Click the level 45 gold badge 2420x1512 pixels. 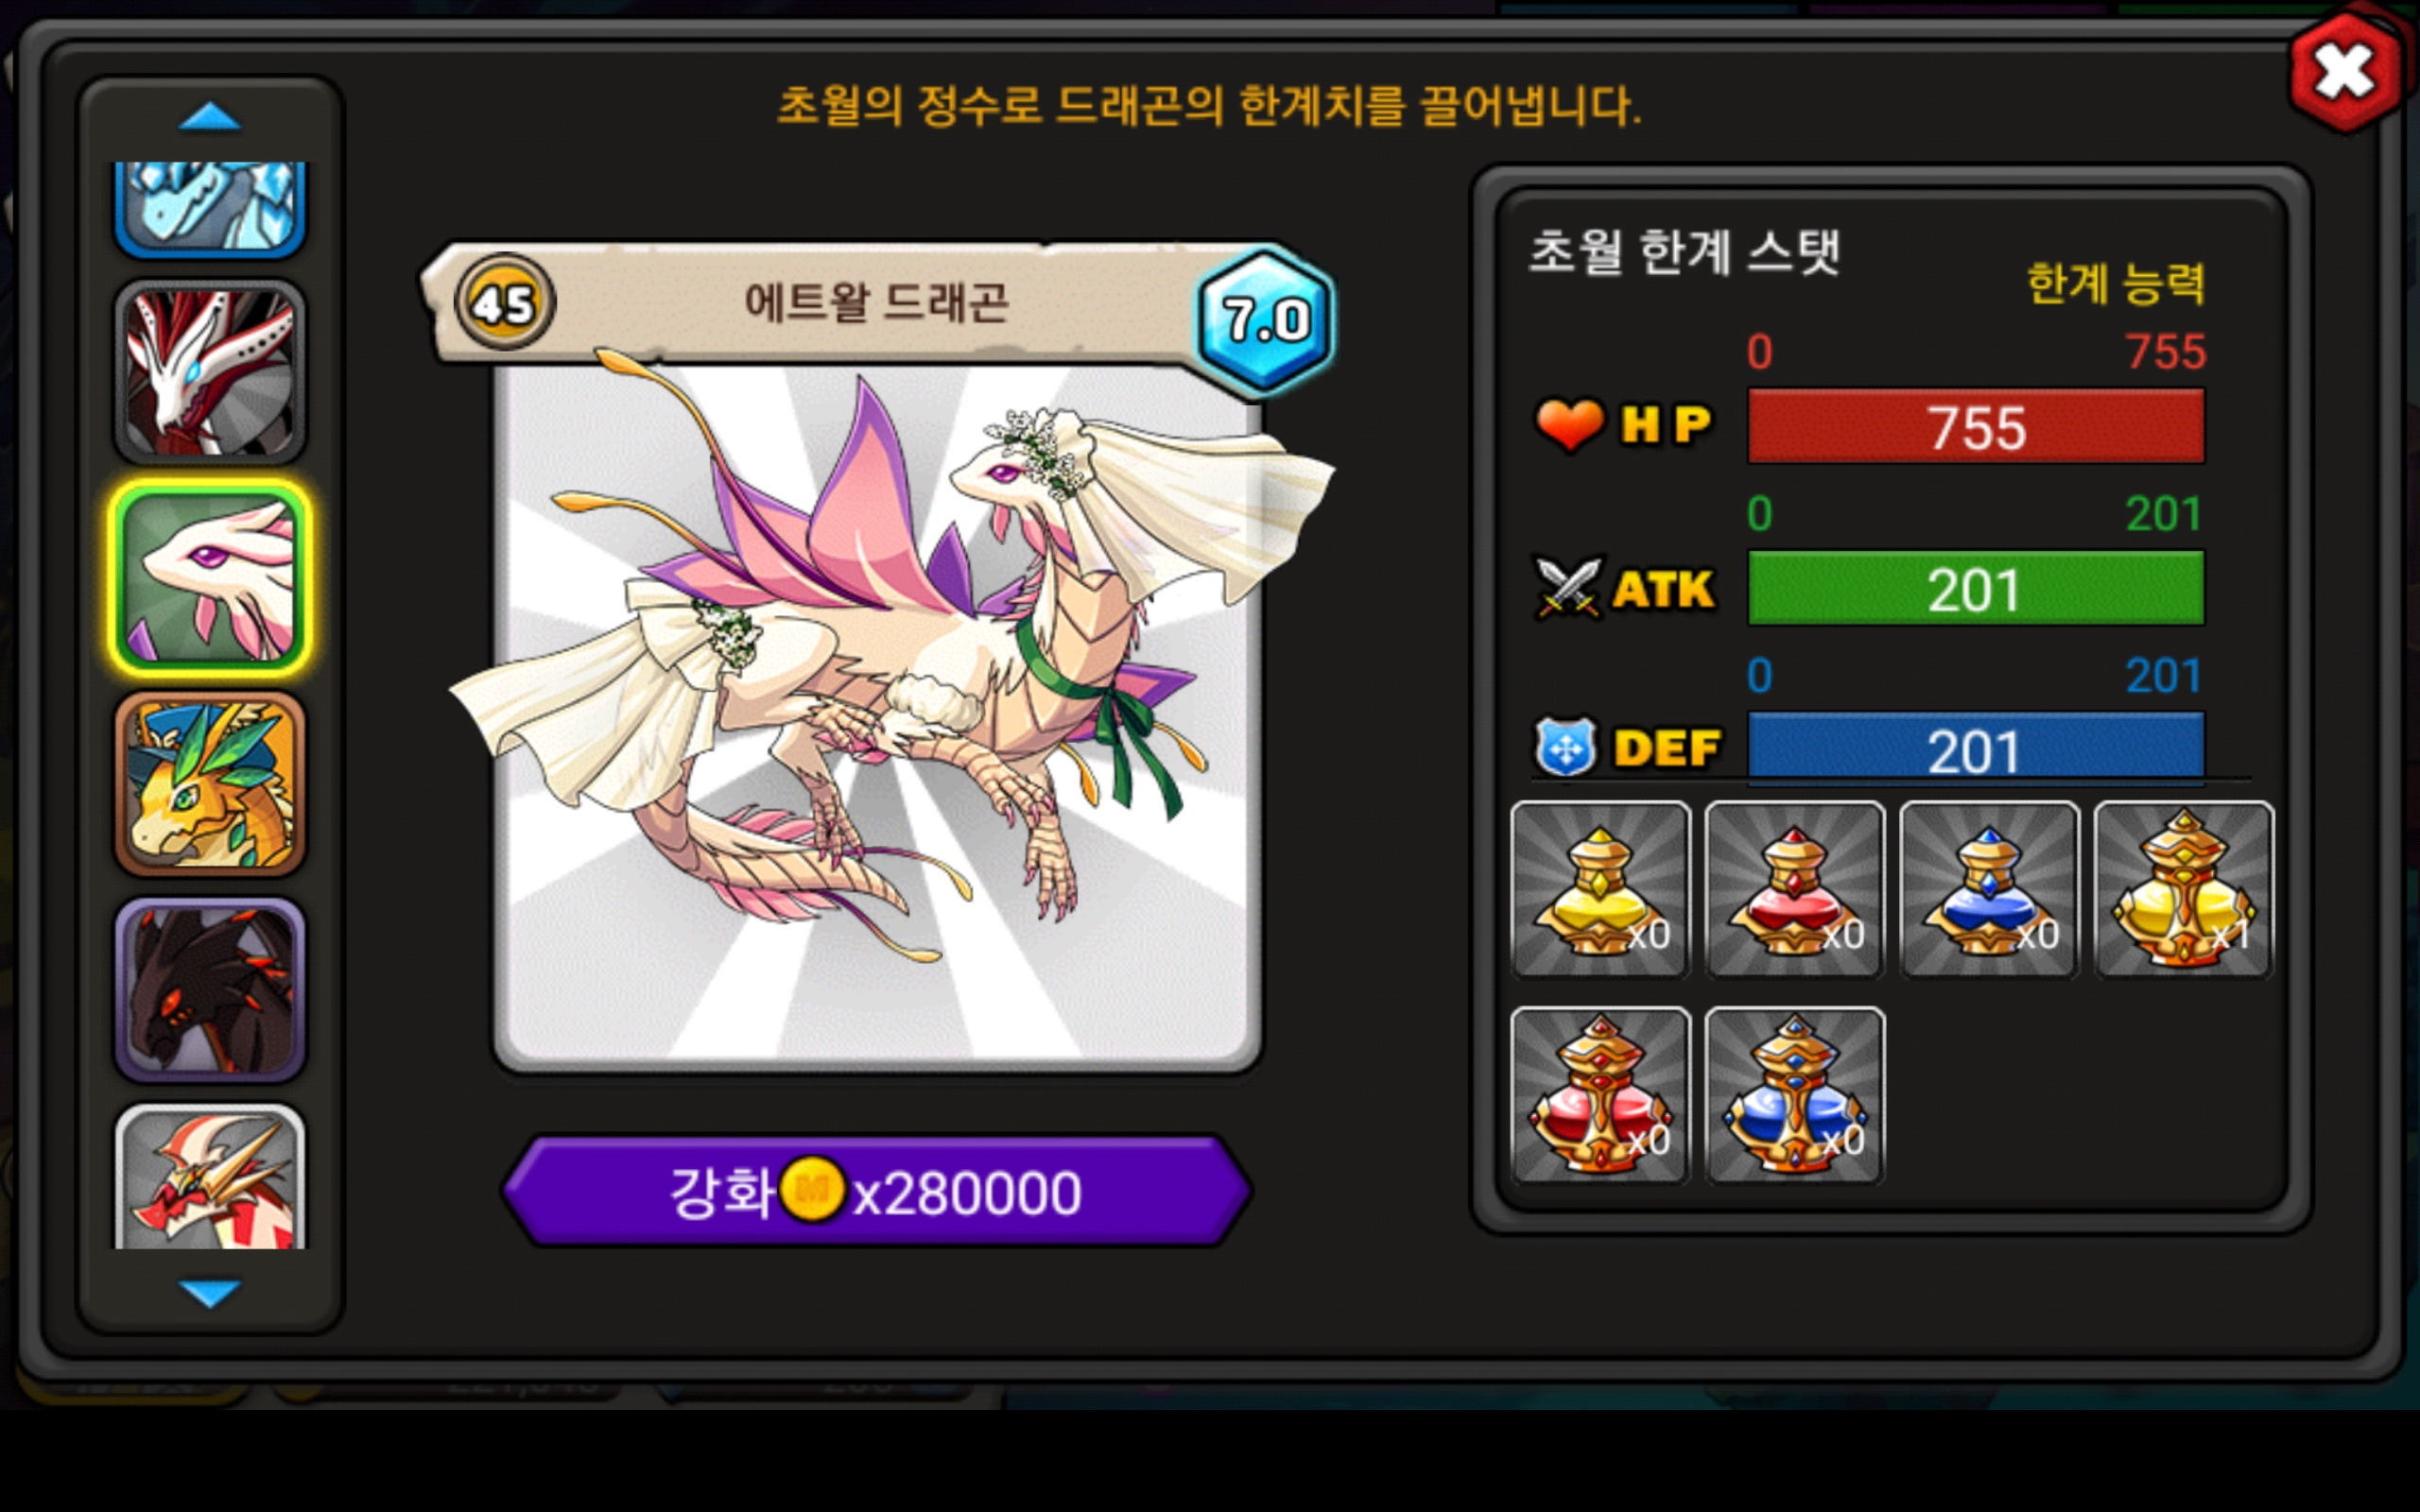[504, 302]
